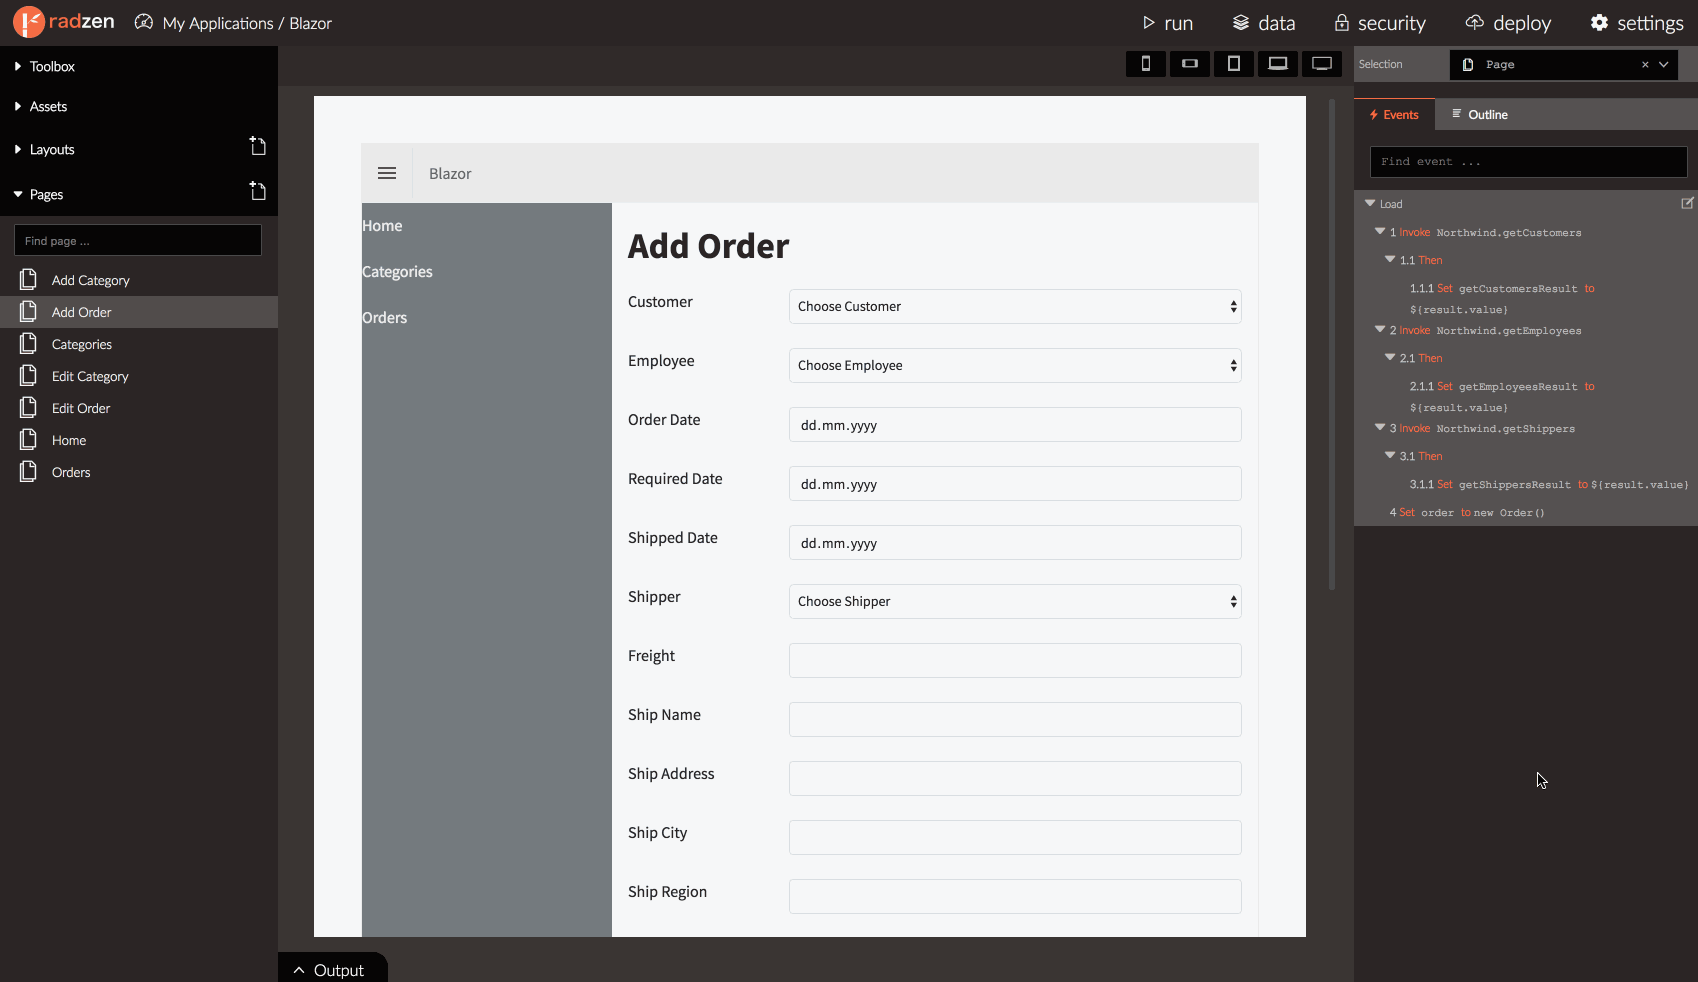
Task: Click the Required Date input field
Action: 1015,483
